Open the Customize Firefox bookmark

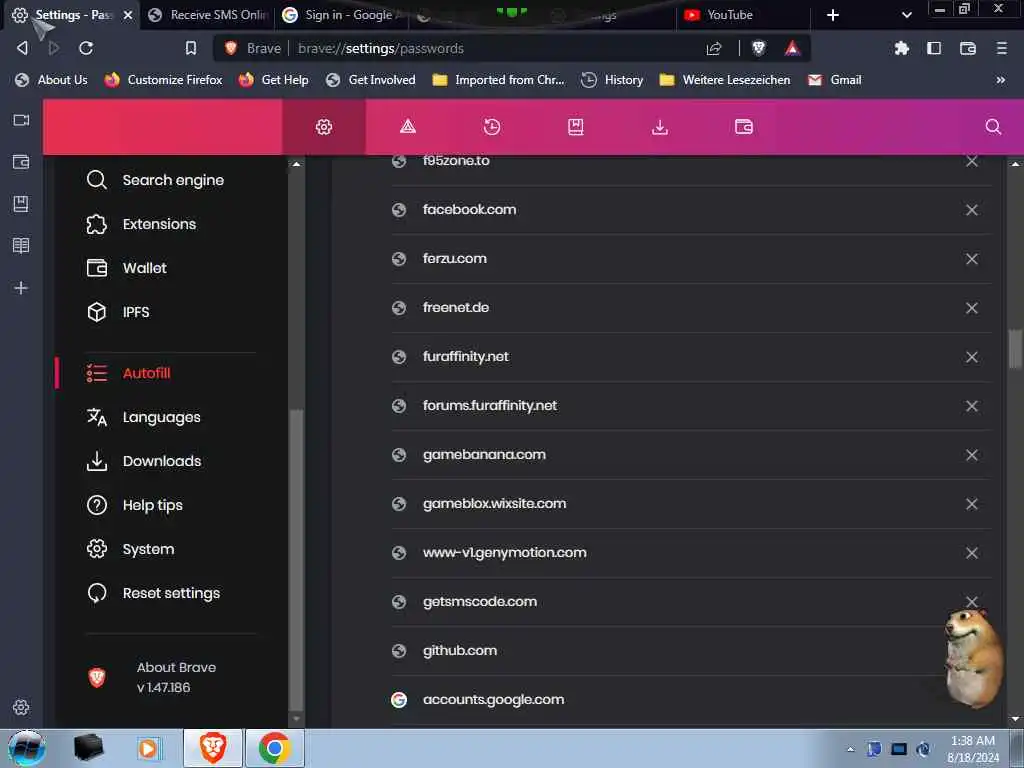click(163, 80)
